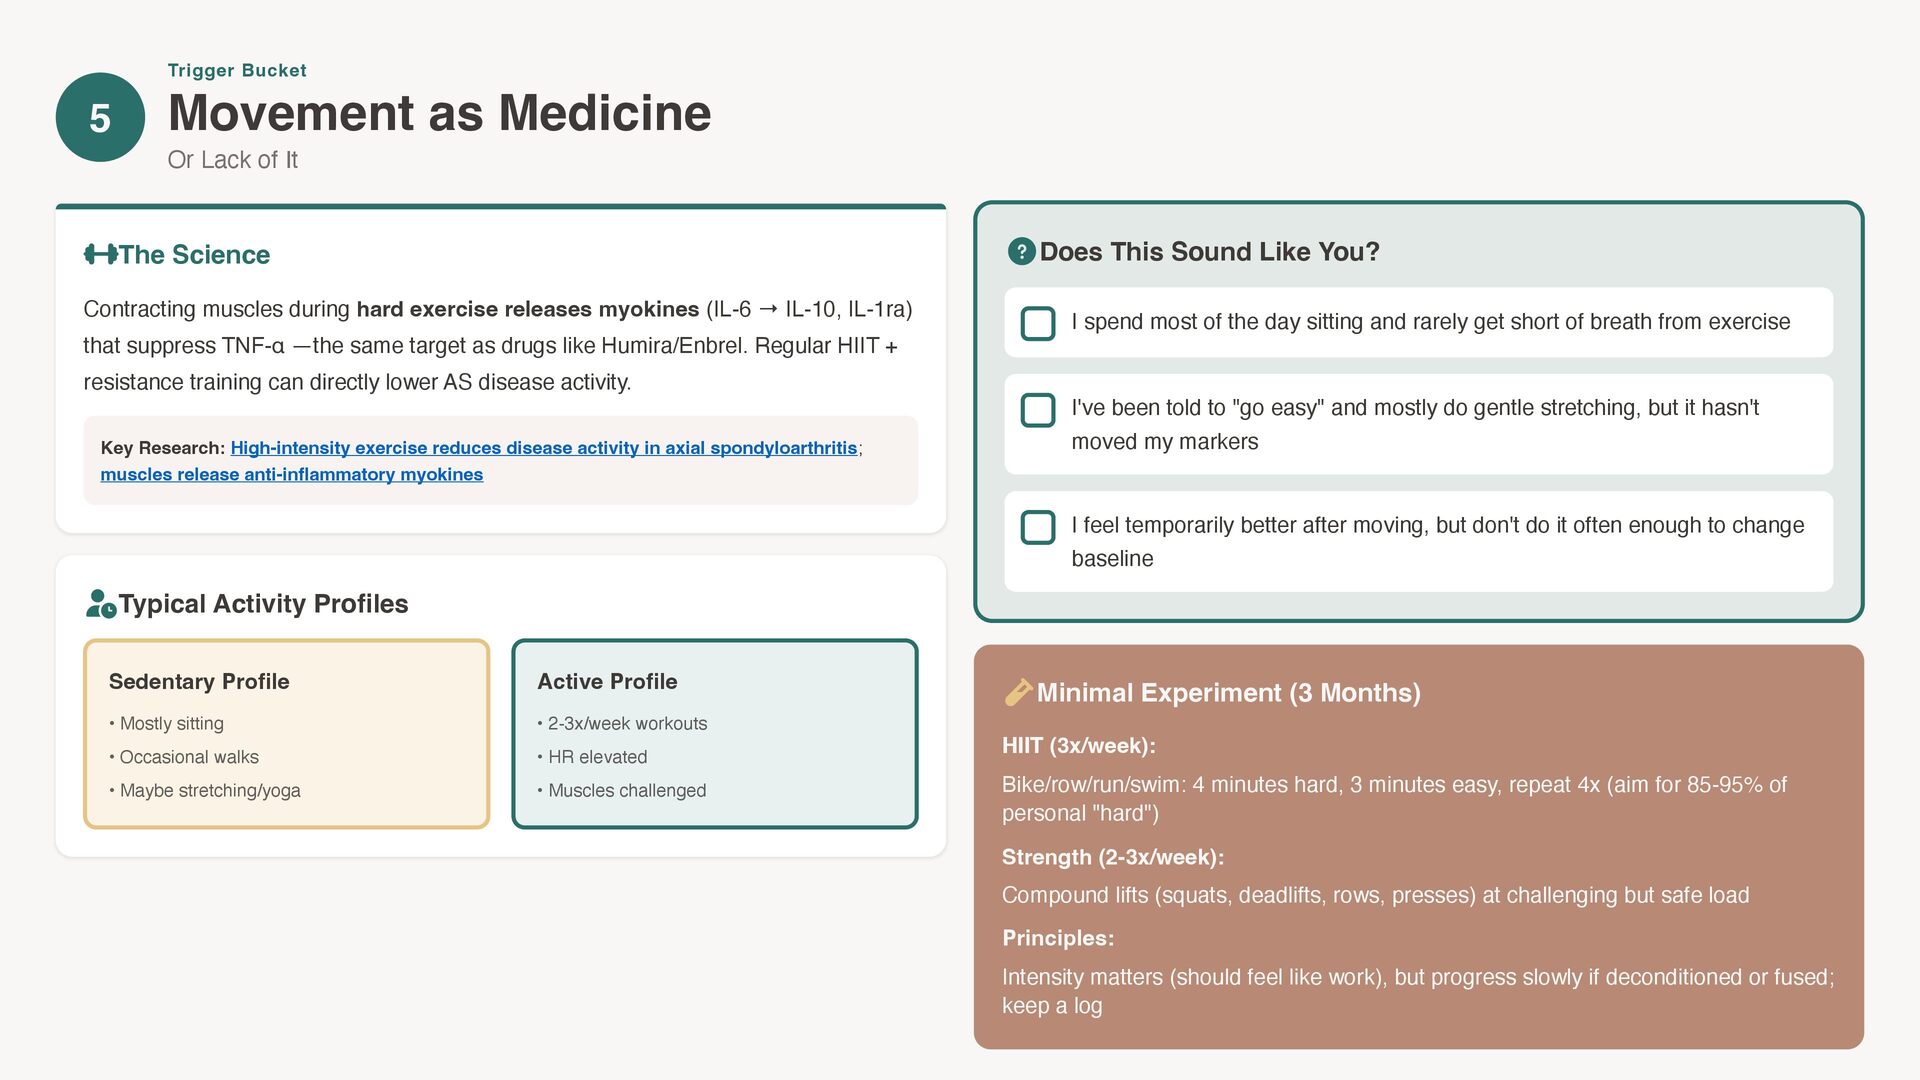This screenshot has width=1920, height=1080.
Task: Tick the 'told to go easy' checkbox
Action: 1037,410
